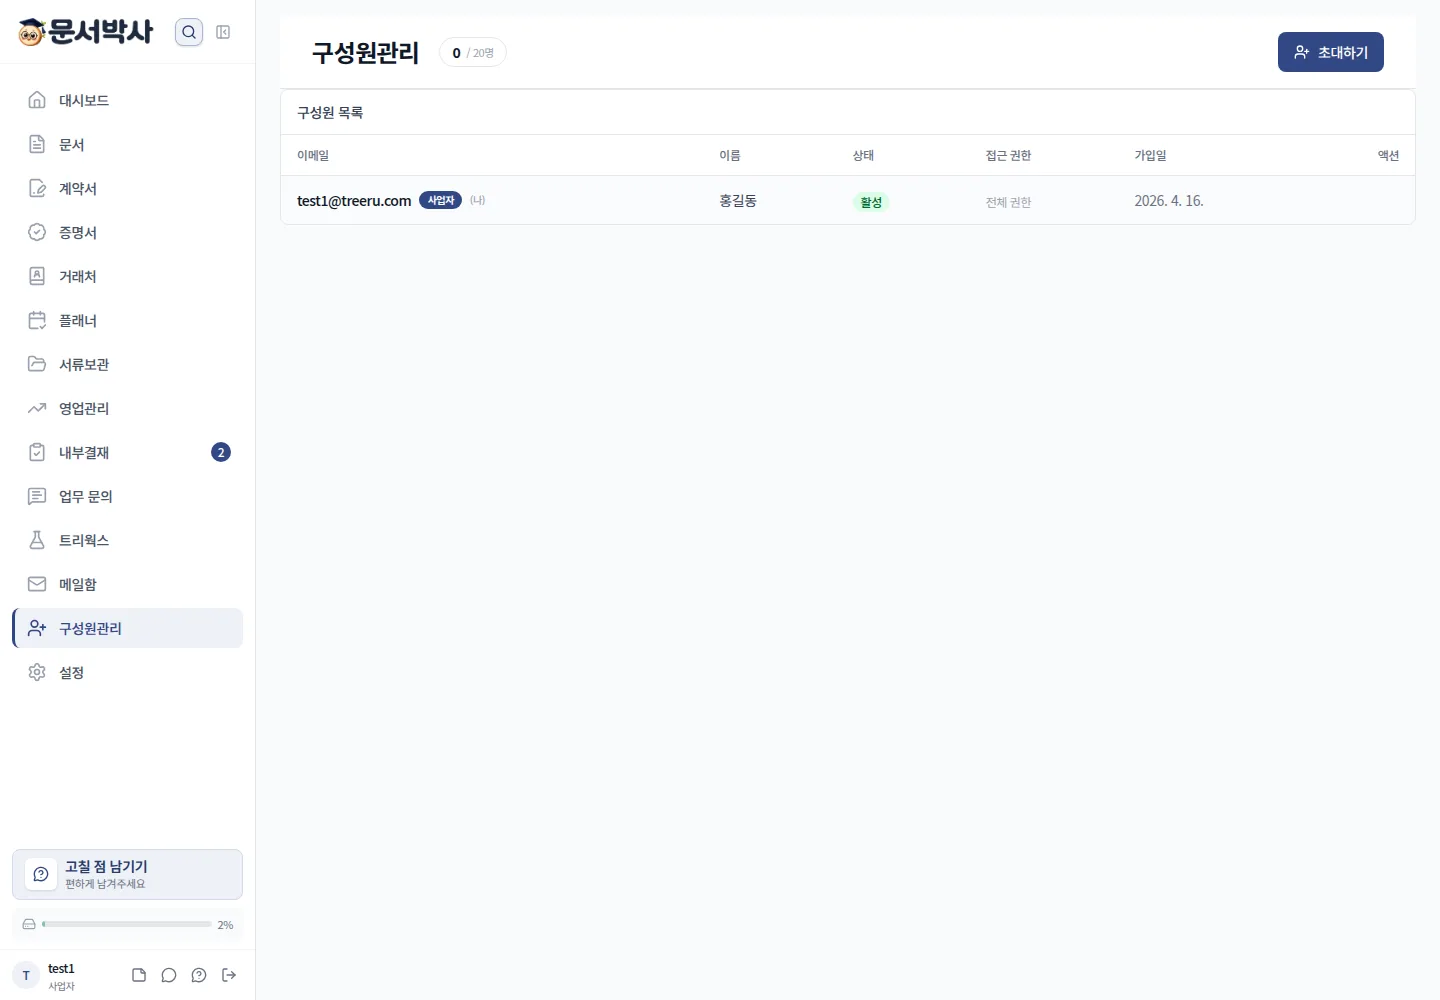Click the document icon in bottom bar
1440x1000 pixels.
coord(139,975)
